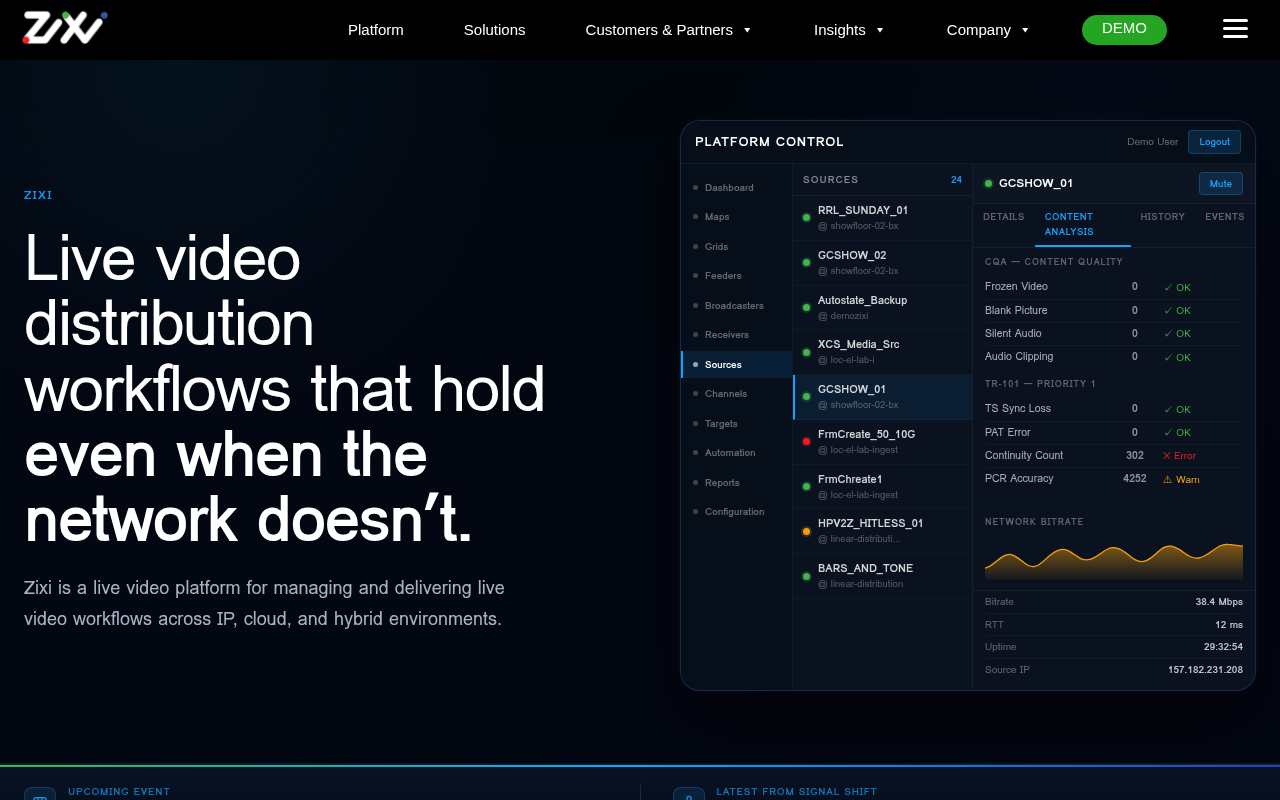The width and height of the screenshot is (1280, 800).
Task: Click the network bitrate graph
Action: coord(1114,561)
